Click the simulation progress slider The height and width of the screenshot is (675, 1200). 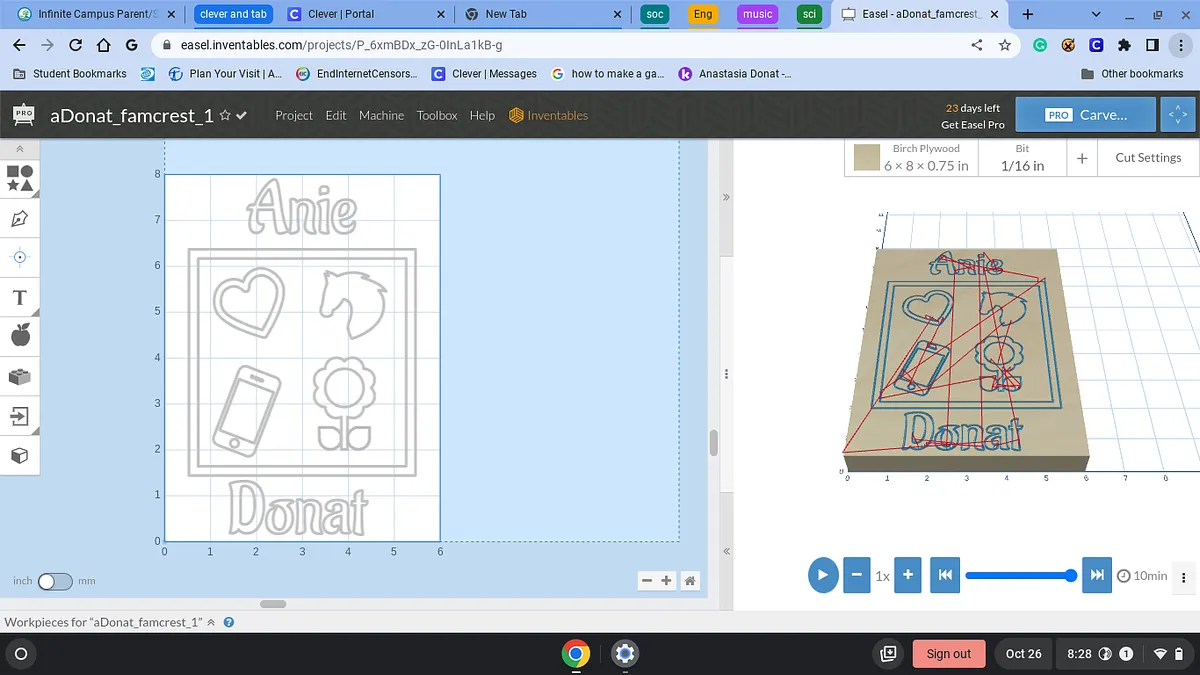tap(1018, 575)
